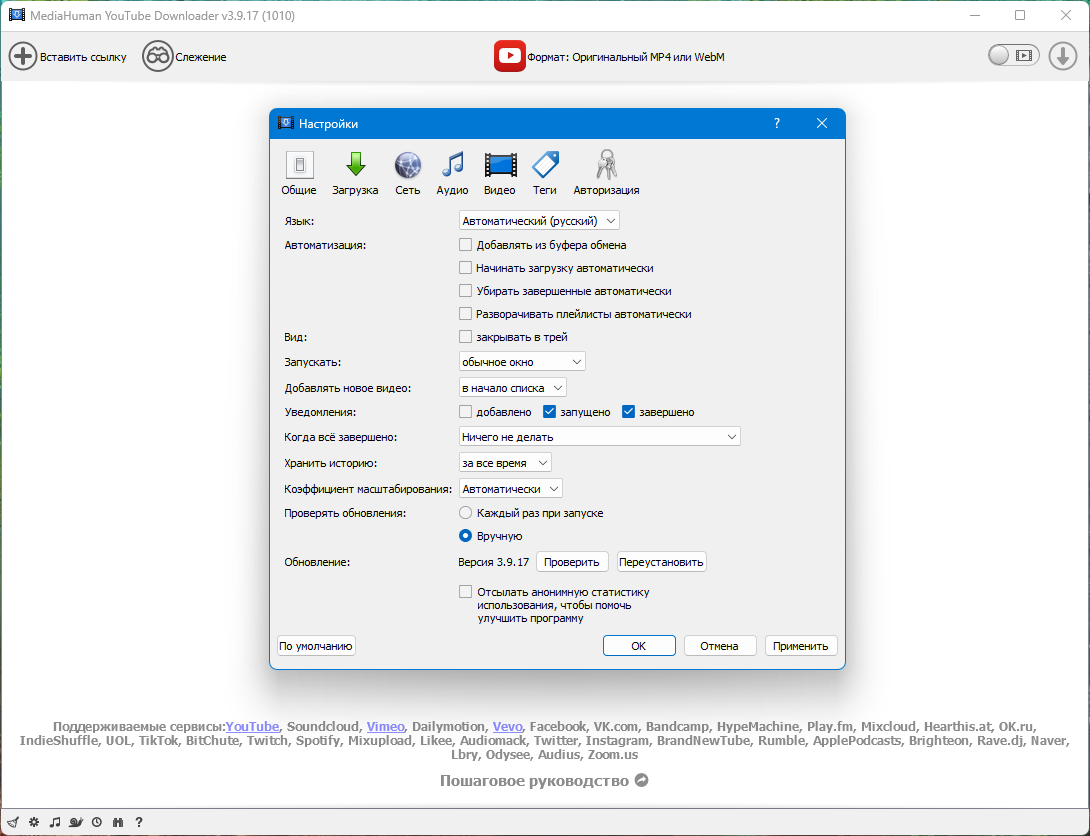The height and width of the screenshot is (836, 1090).
Task: Click the broom icon in the status bar
Action: coord(12,822)
